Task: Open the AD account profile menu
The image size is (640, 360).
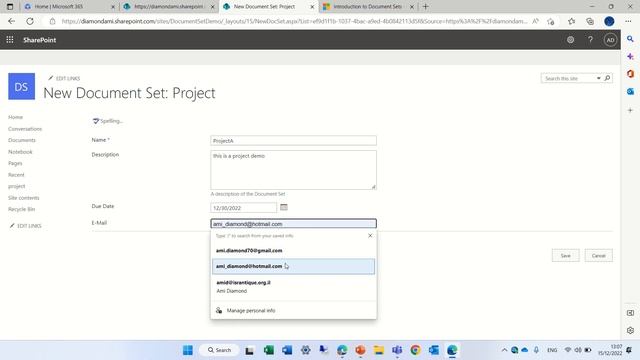Action: tap(610, 40)
